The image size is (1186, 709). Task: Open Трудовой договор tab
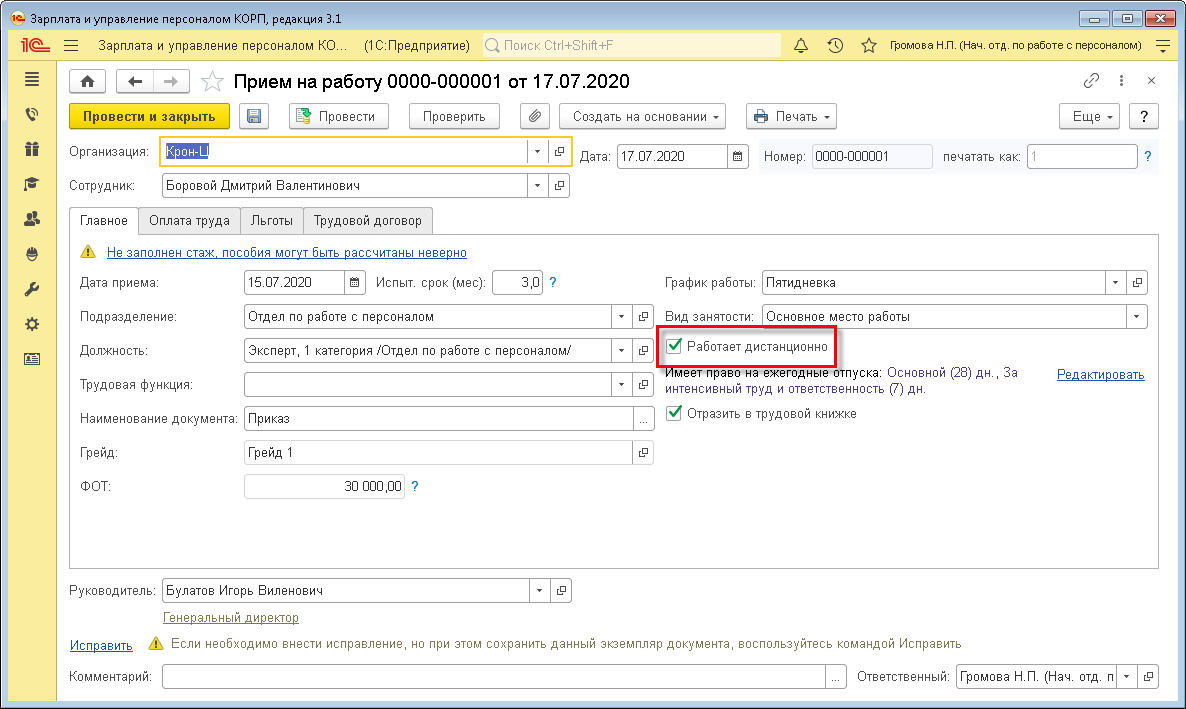[368, 221]
